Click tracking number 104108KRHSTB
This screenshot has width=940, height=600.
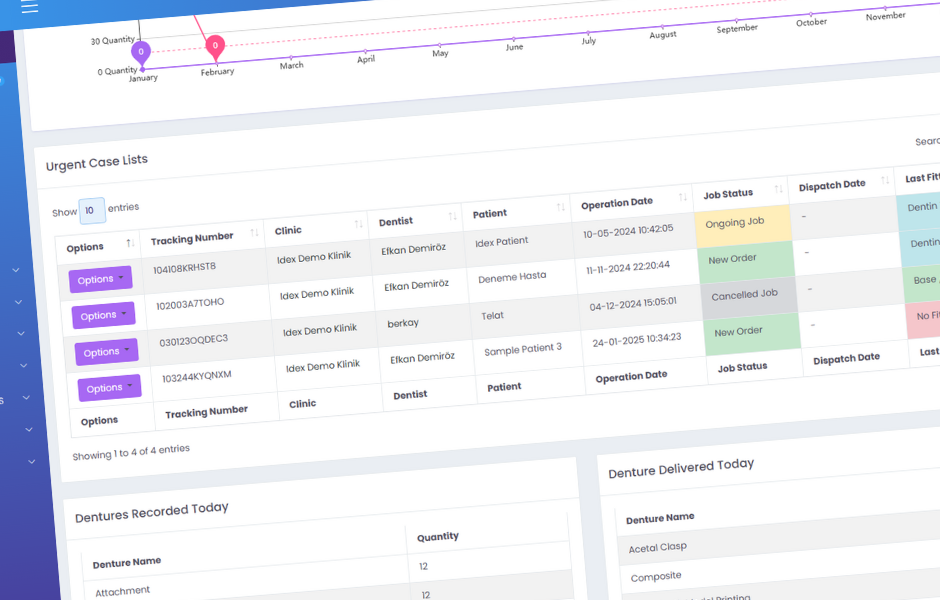click(x=184, y=269)
